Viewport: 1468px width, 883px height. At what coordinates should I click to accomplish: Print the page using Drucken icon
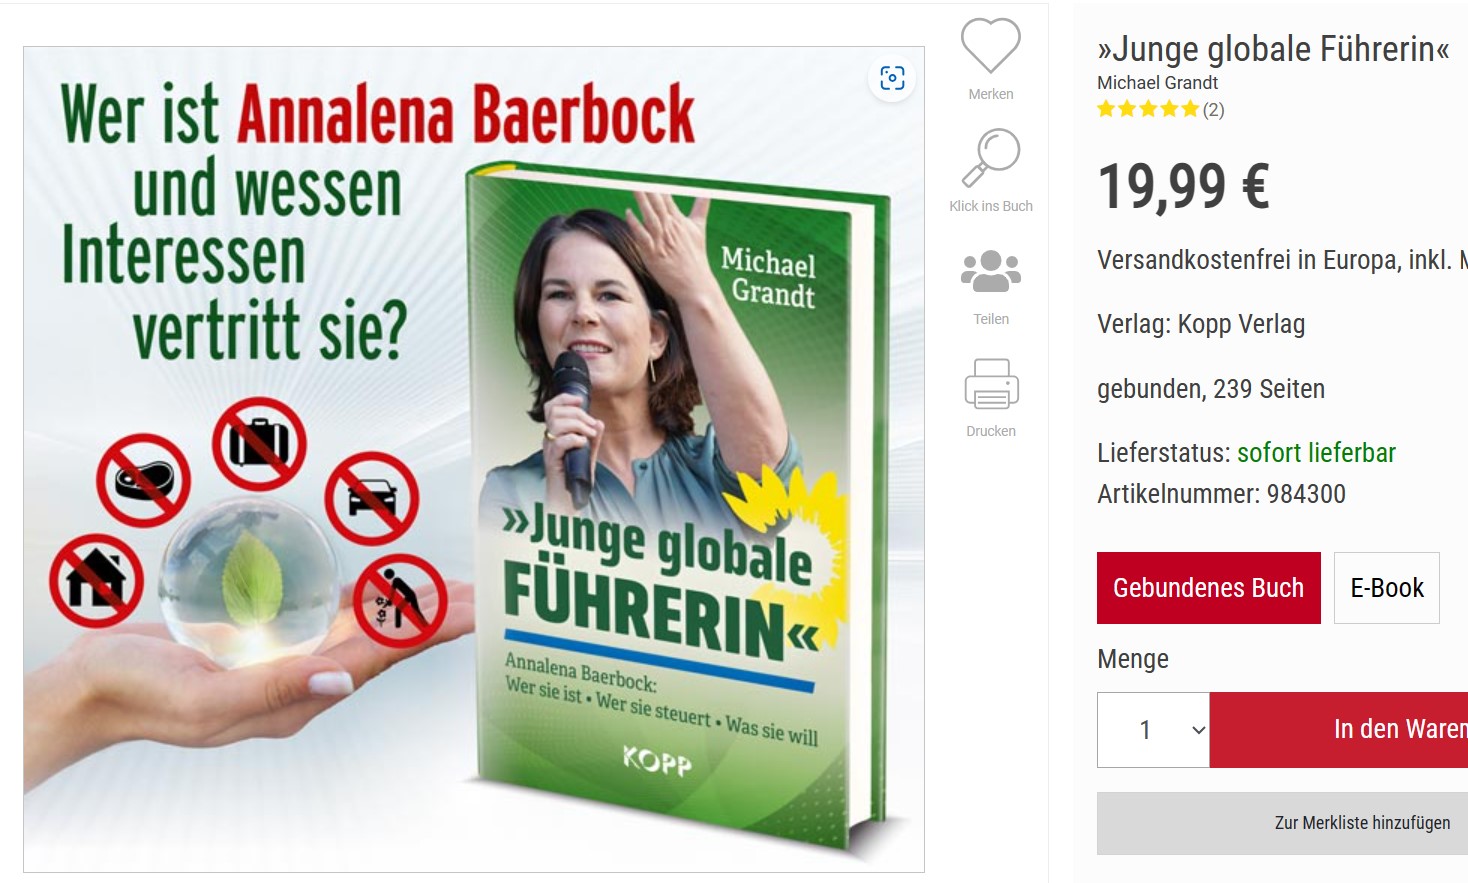(x=990, y=384)
